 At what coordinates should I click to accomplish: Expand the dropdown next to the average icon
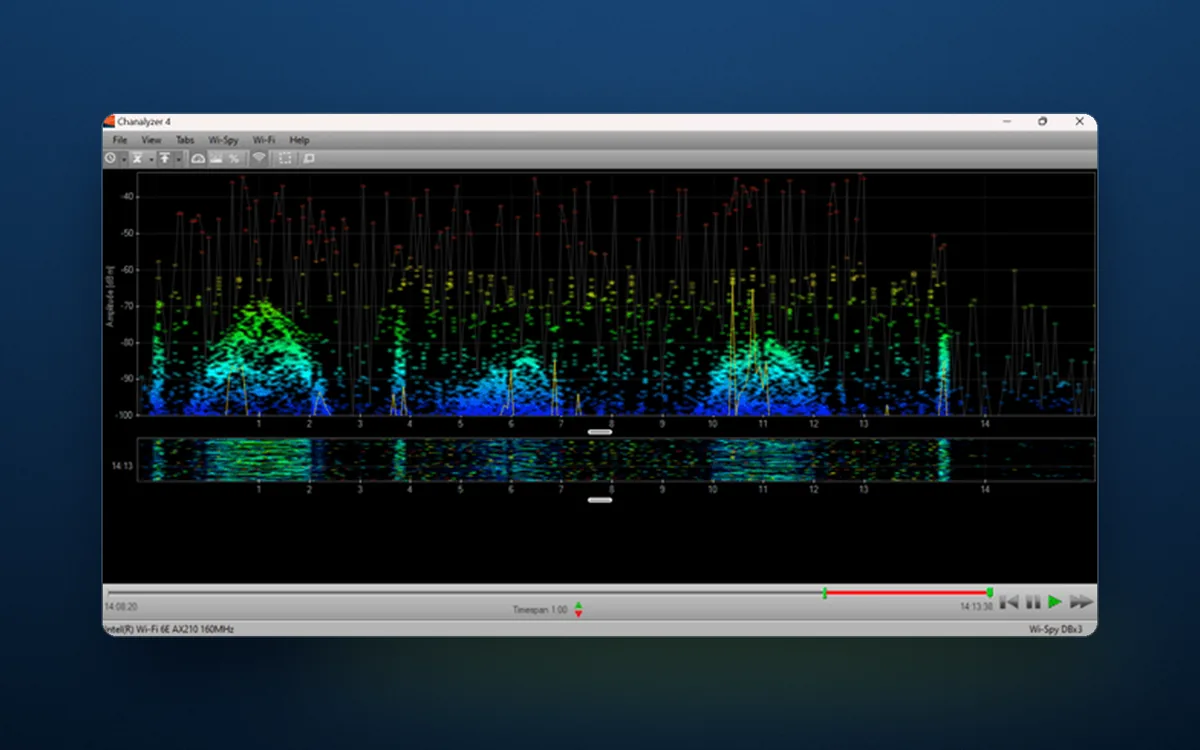[151, 159]
